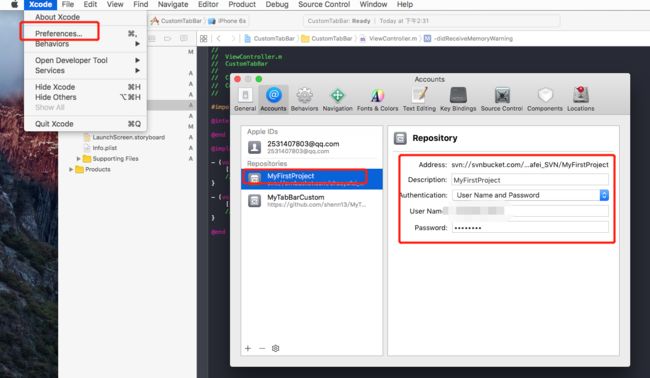Click ViewController.m in the jump bar
Image resolution: width=650 pixels, height=378 pixels.
(x=388, y=39)
